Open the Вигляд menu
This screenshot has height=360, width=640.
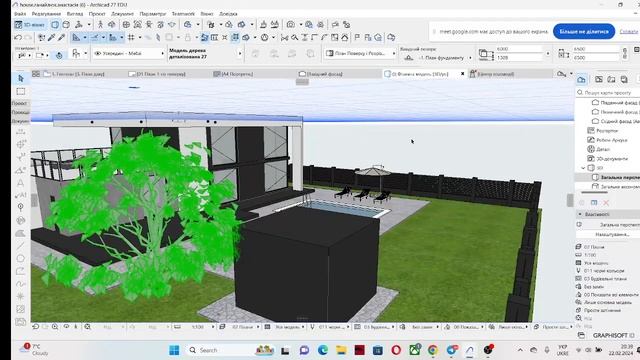tap(75, 14)
